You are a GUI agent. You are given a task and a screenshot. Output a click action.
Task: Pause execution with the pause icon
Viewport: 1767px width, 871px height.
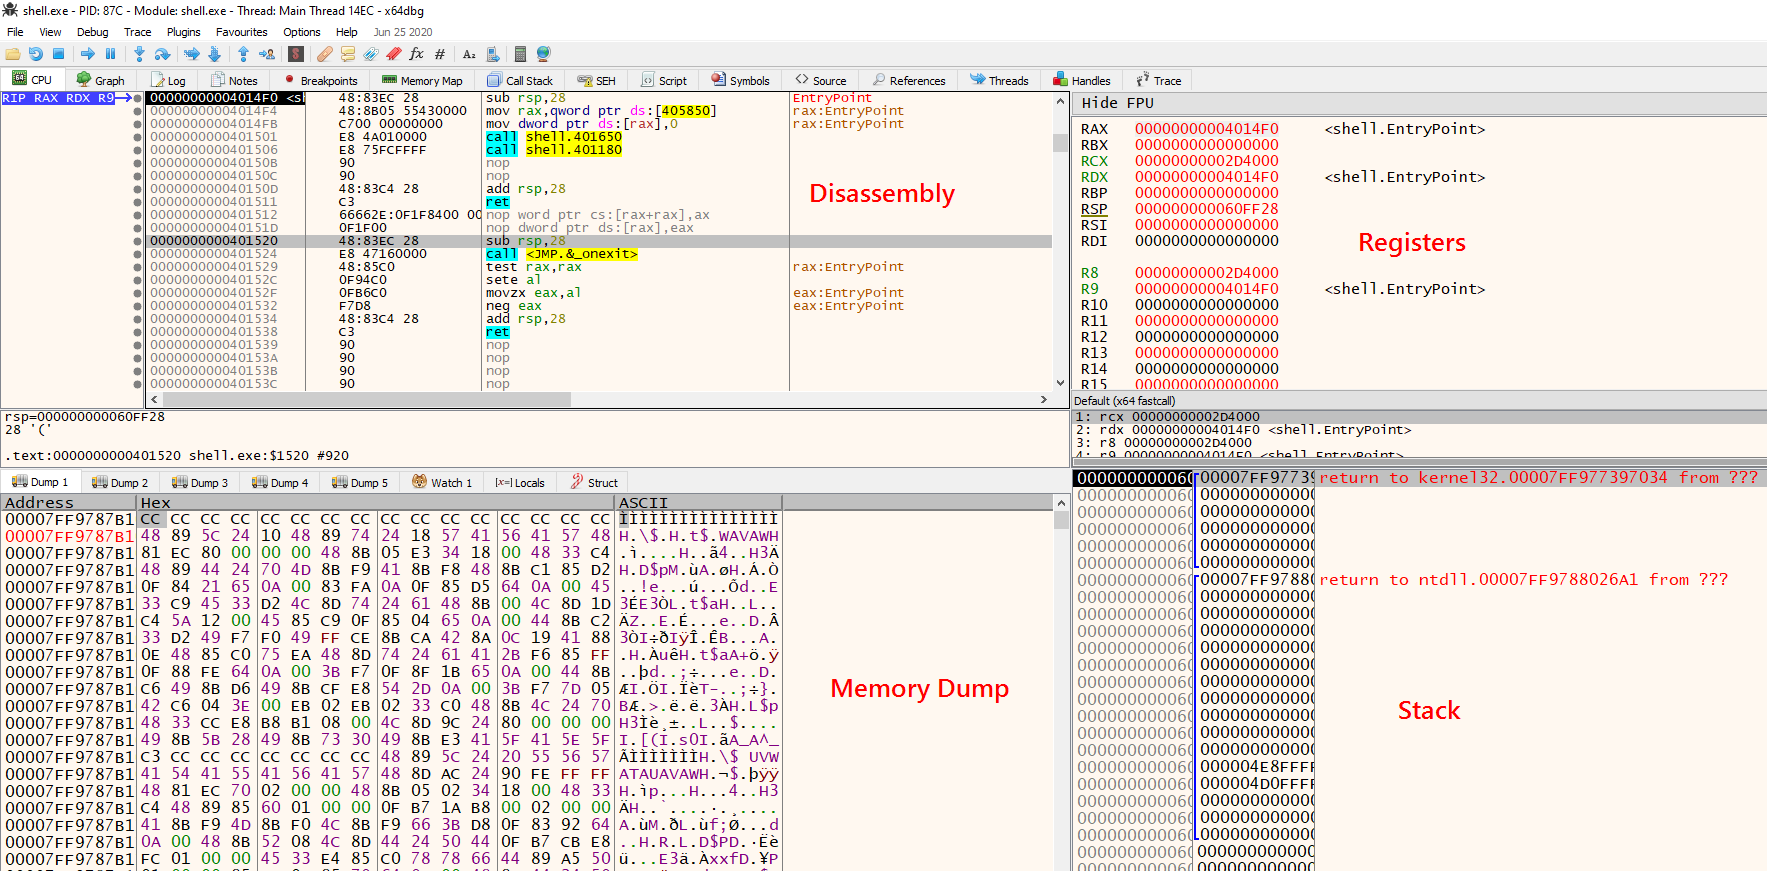point(110,54)
